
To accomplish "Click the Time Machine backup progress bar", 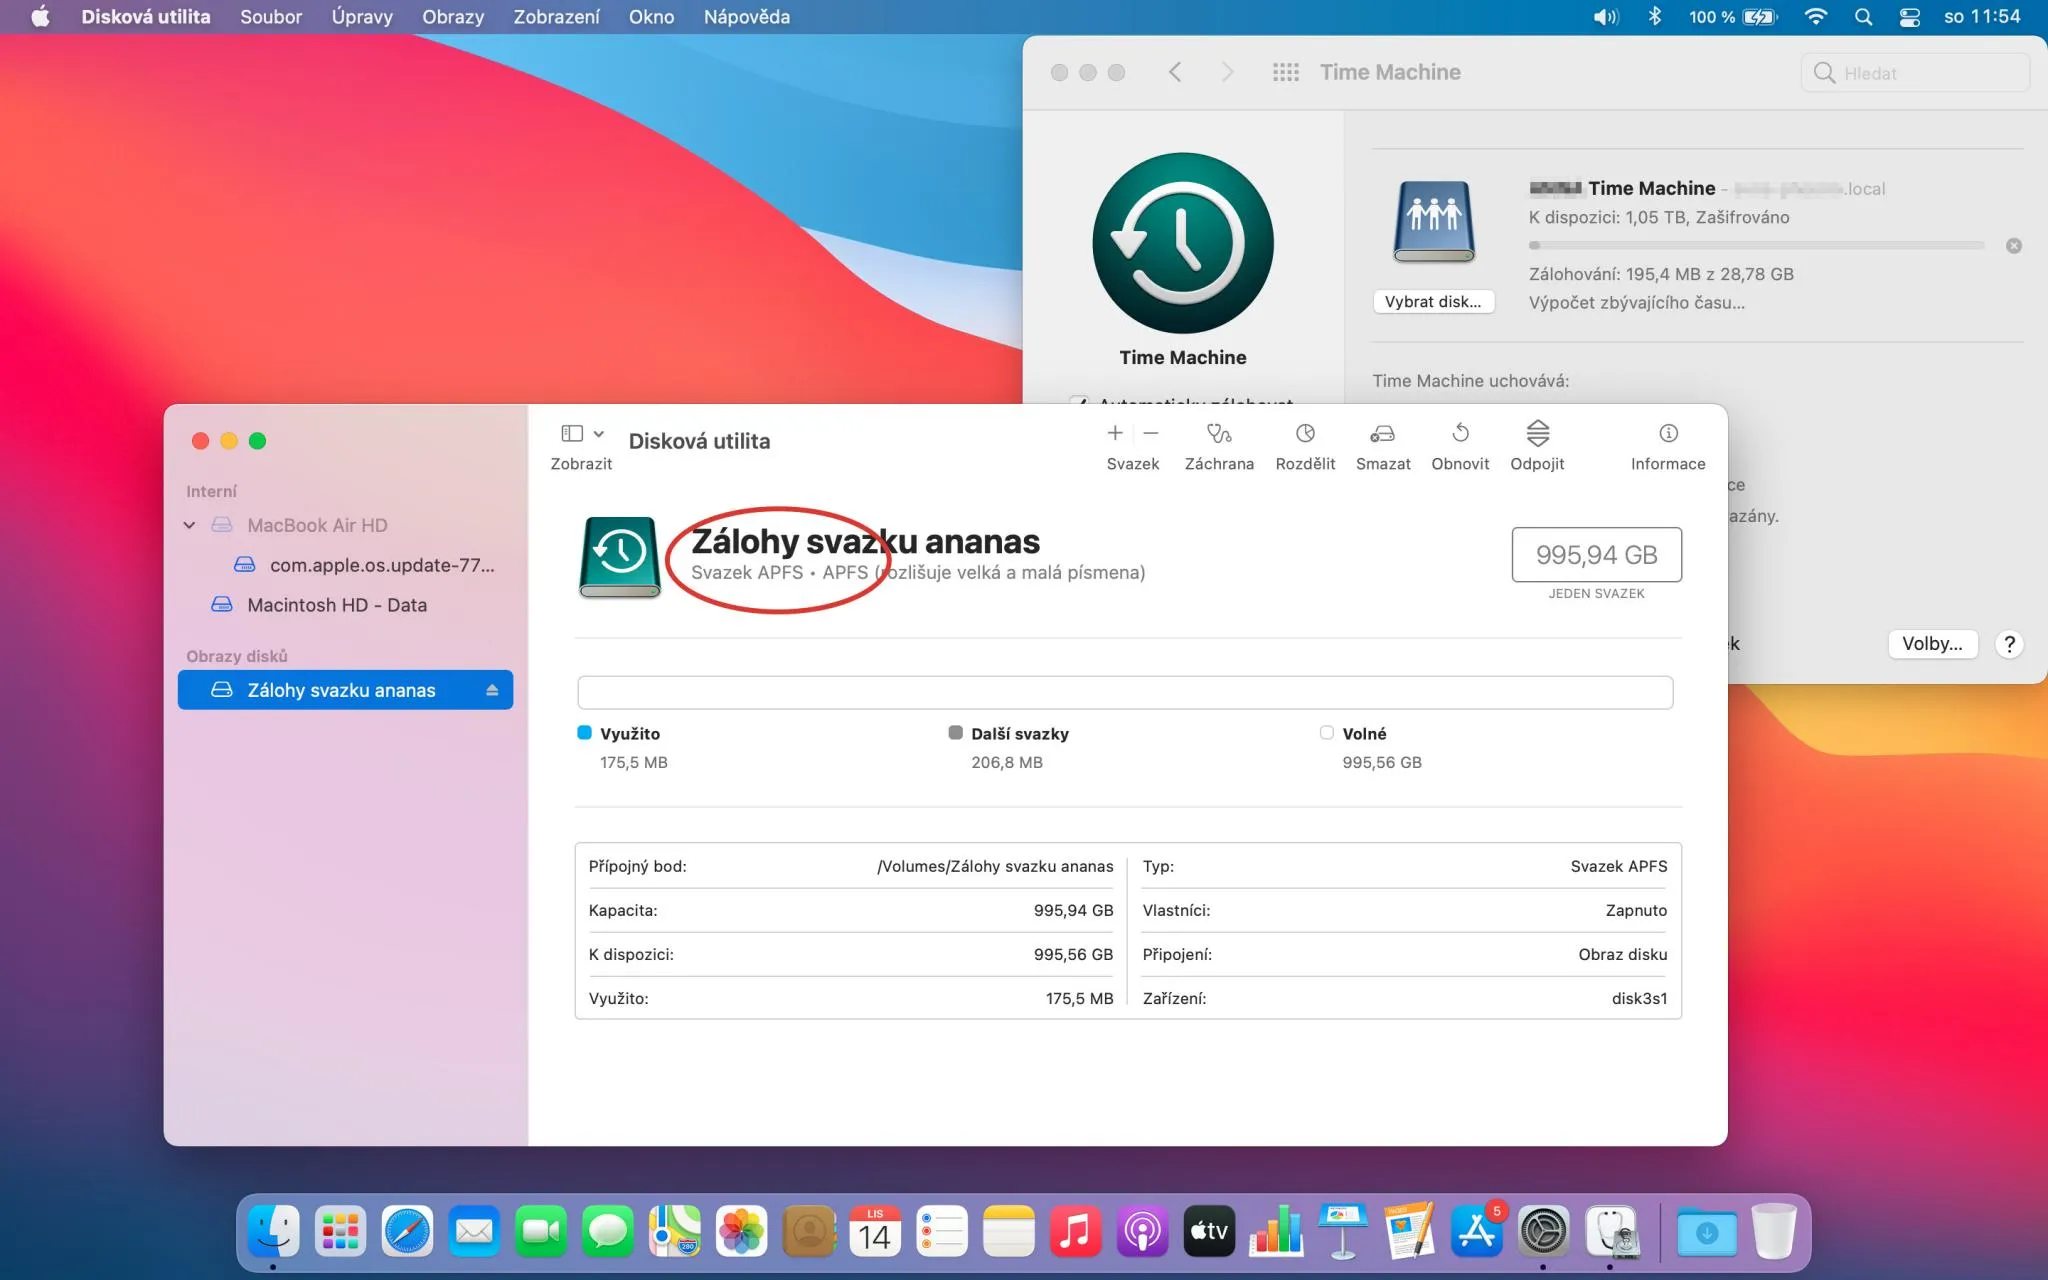I will [x=1756, y=246].
